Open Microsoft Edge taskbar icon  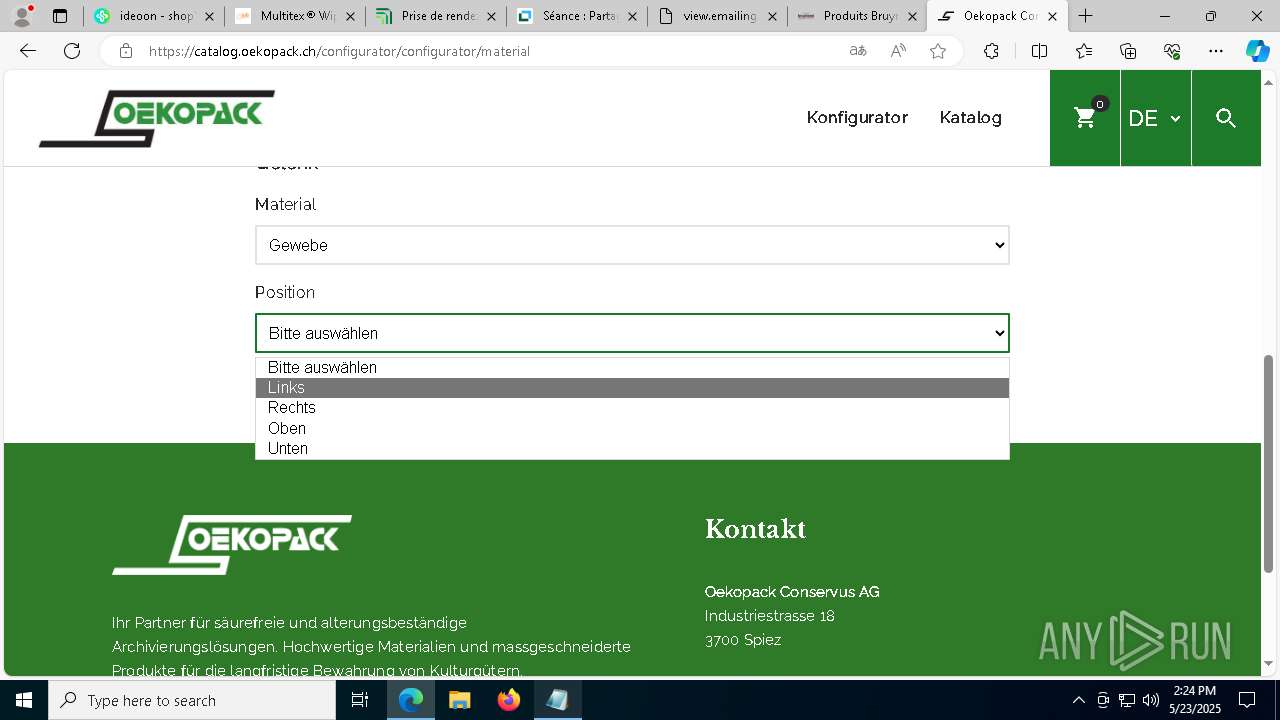click(411, 700)
